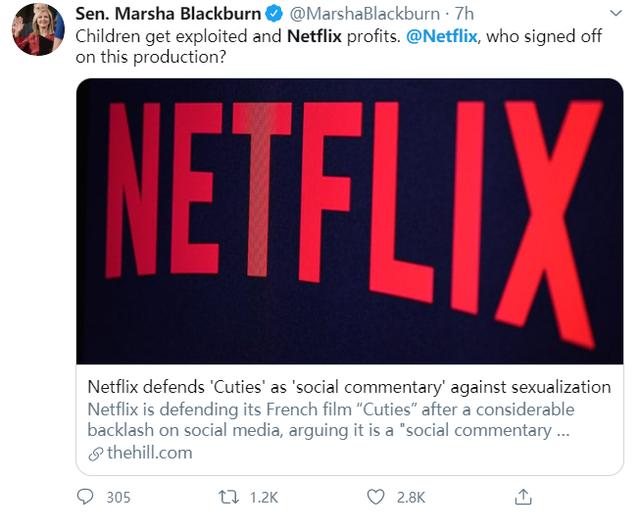The width and height of the screenshot is (640, 529).
Task: Click the tweet text about children exploited
Action: [338, 47]
